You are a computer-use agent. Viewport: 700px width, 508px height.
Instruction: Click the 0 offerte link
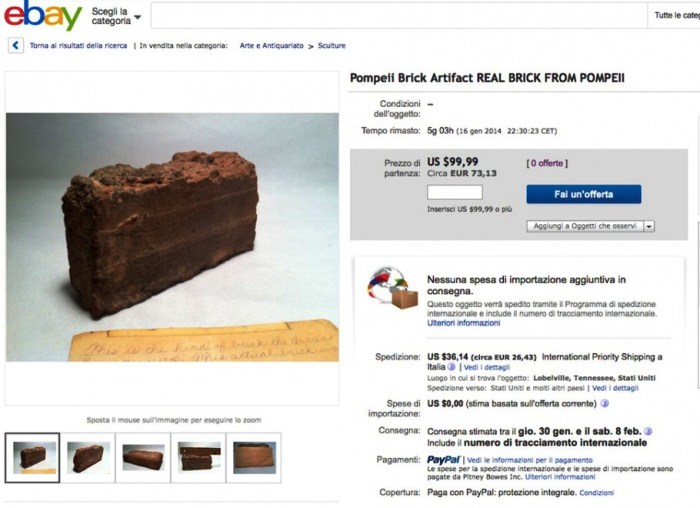547,163
